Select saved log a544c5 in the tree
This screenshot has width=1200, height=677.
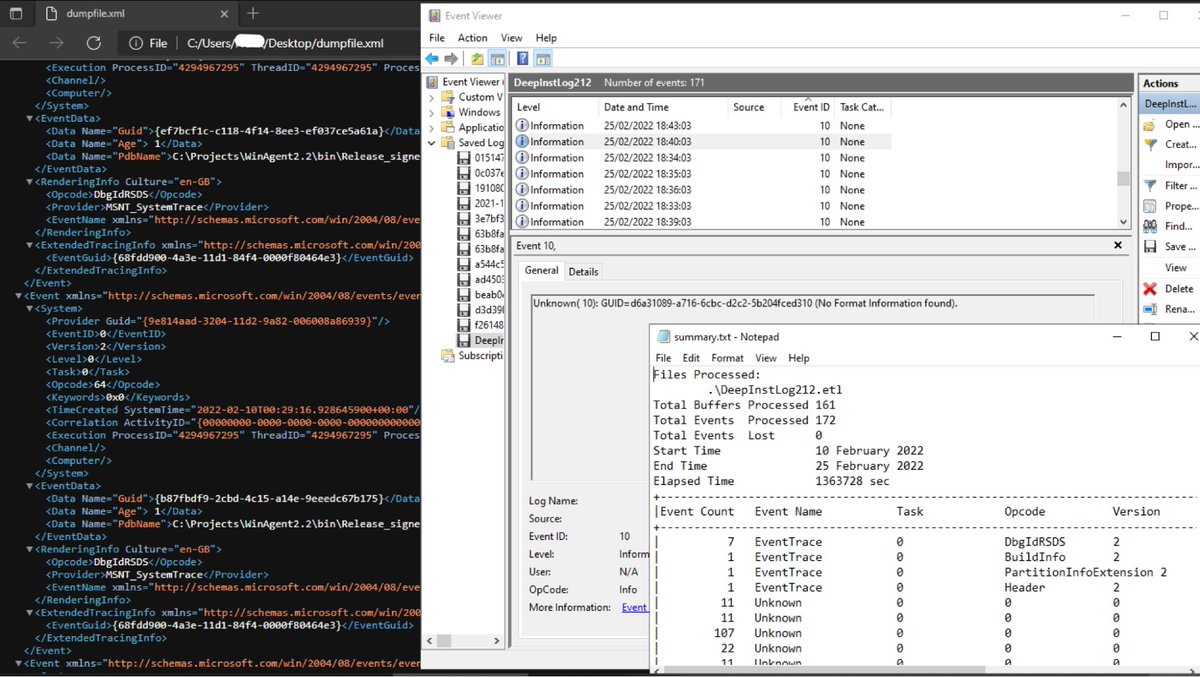[x=482, y=264]
